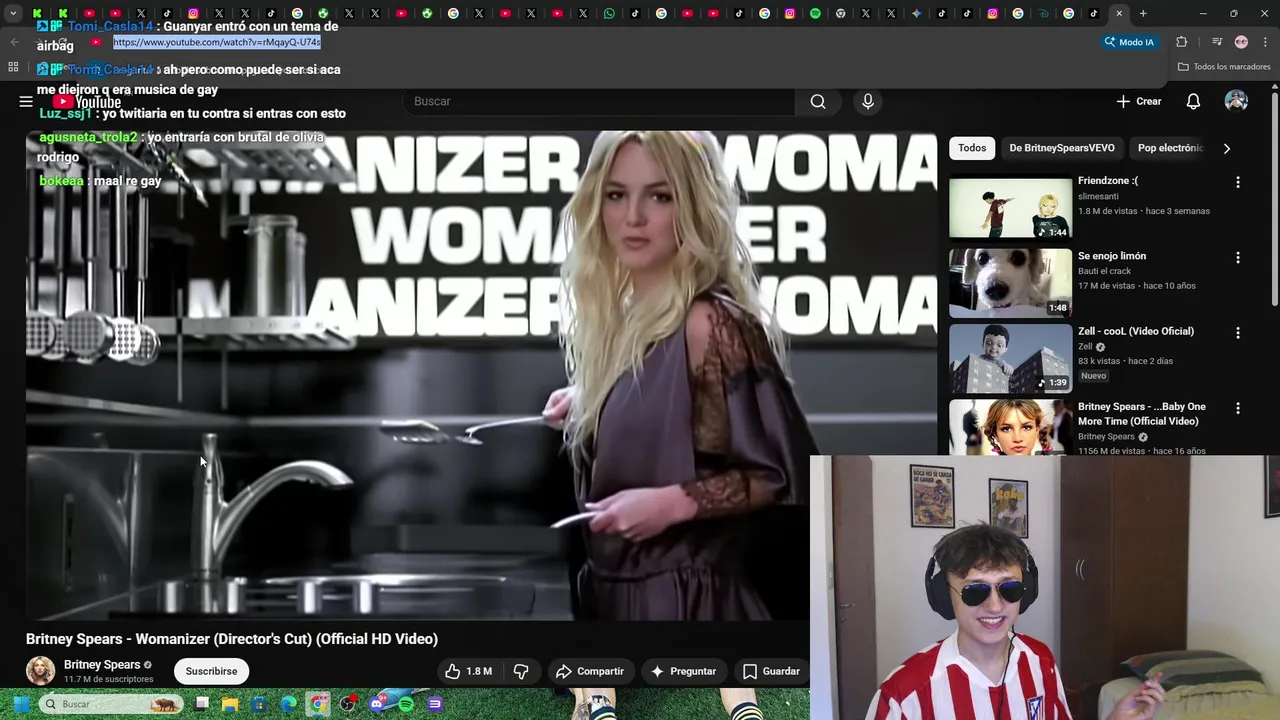Click the Preguntar button
This screenshot has height=720, width=1280.
(683, 671)
